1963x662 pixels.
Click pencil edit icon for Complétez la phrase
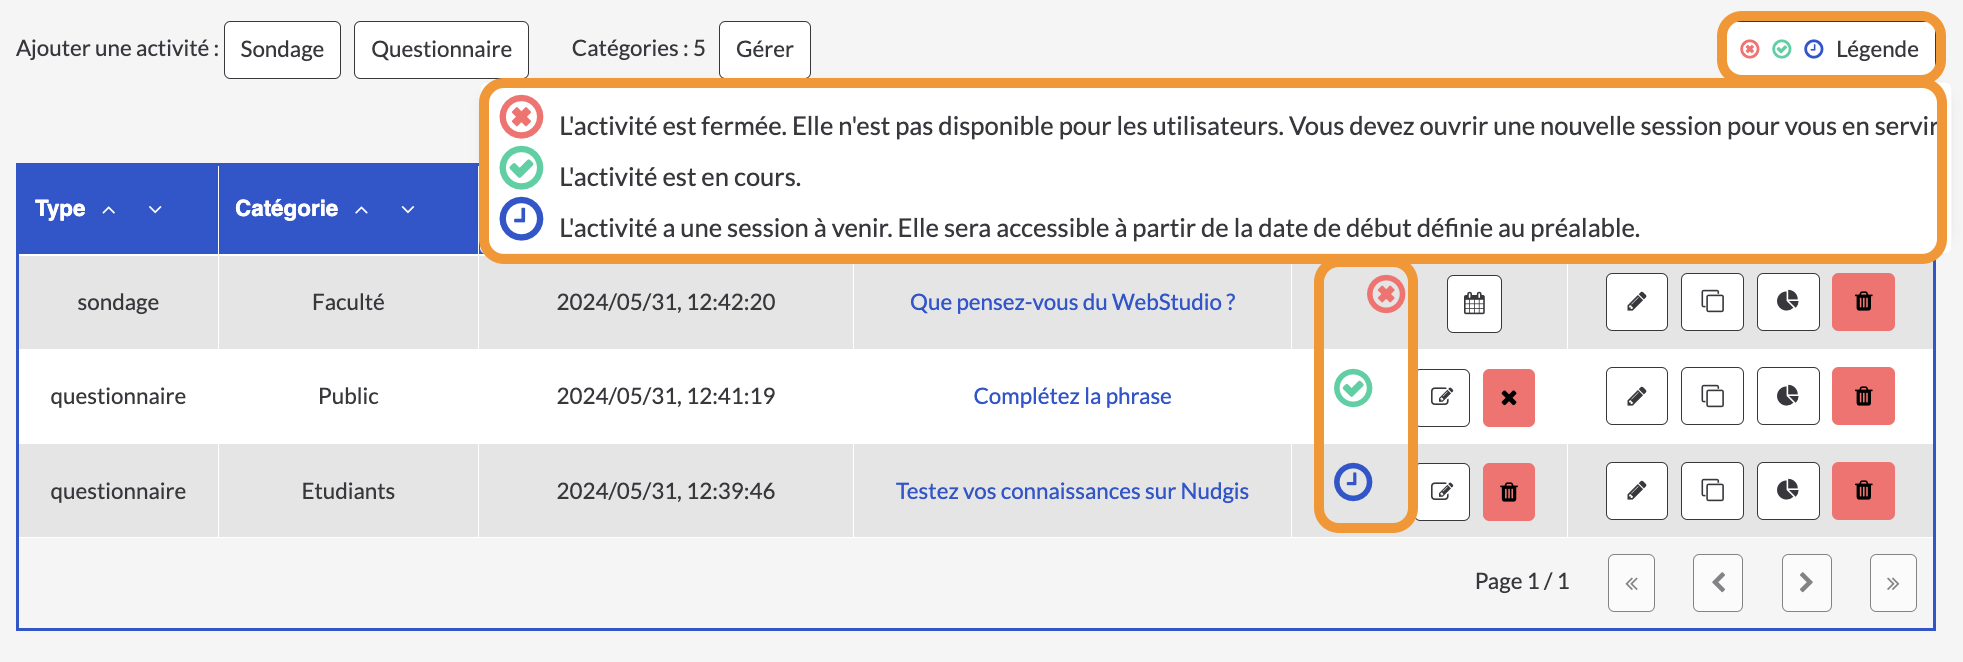(x=1637, y=396)
